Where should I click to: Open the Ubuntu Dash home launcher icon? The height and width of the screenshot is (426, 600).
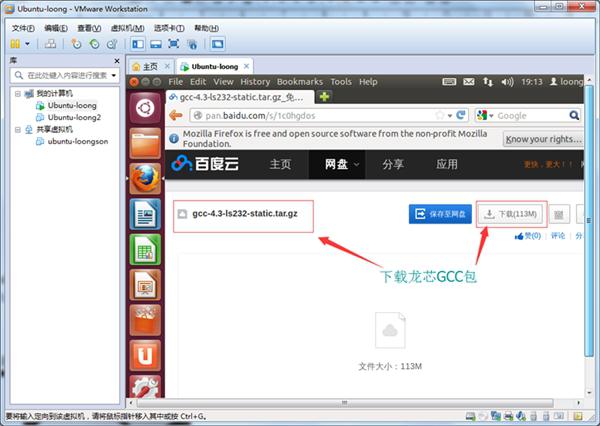tap(145, 108)
